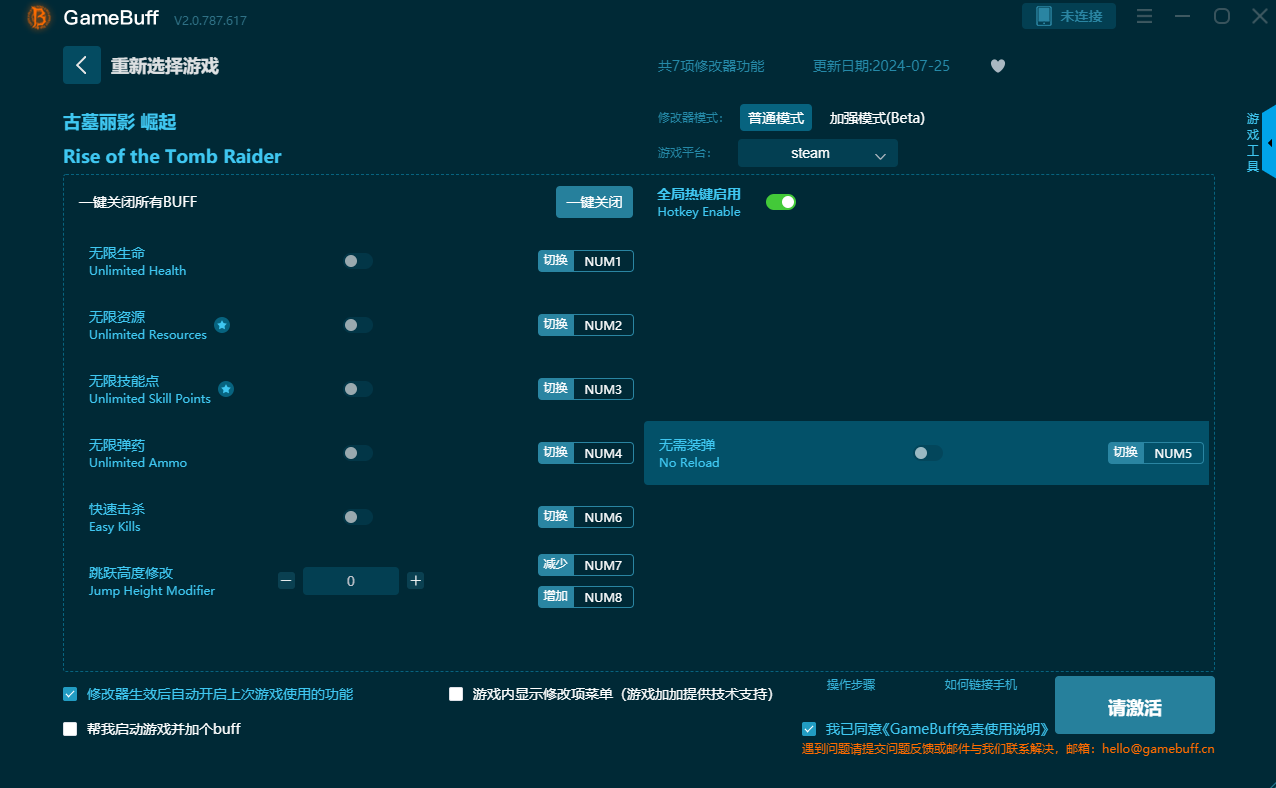
Task: Click NUM8 increase hotkey for jump height
Action: [x=603, y=597]
